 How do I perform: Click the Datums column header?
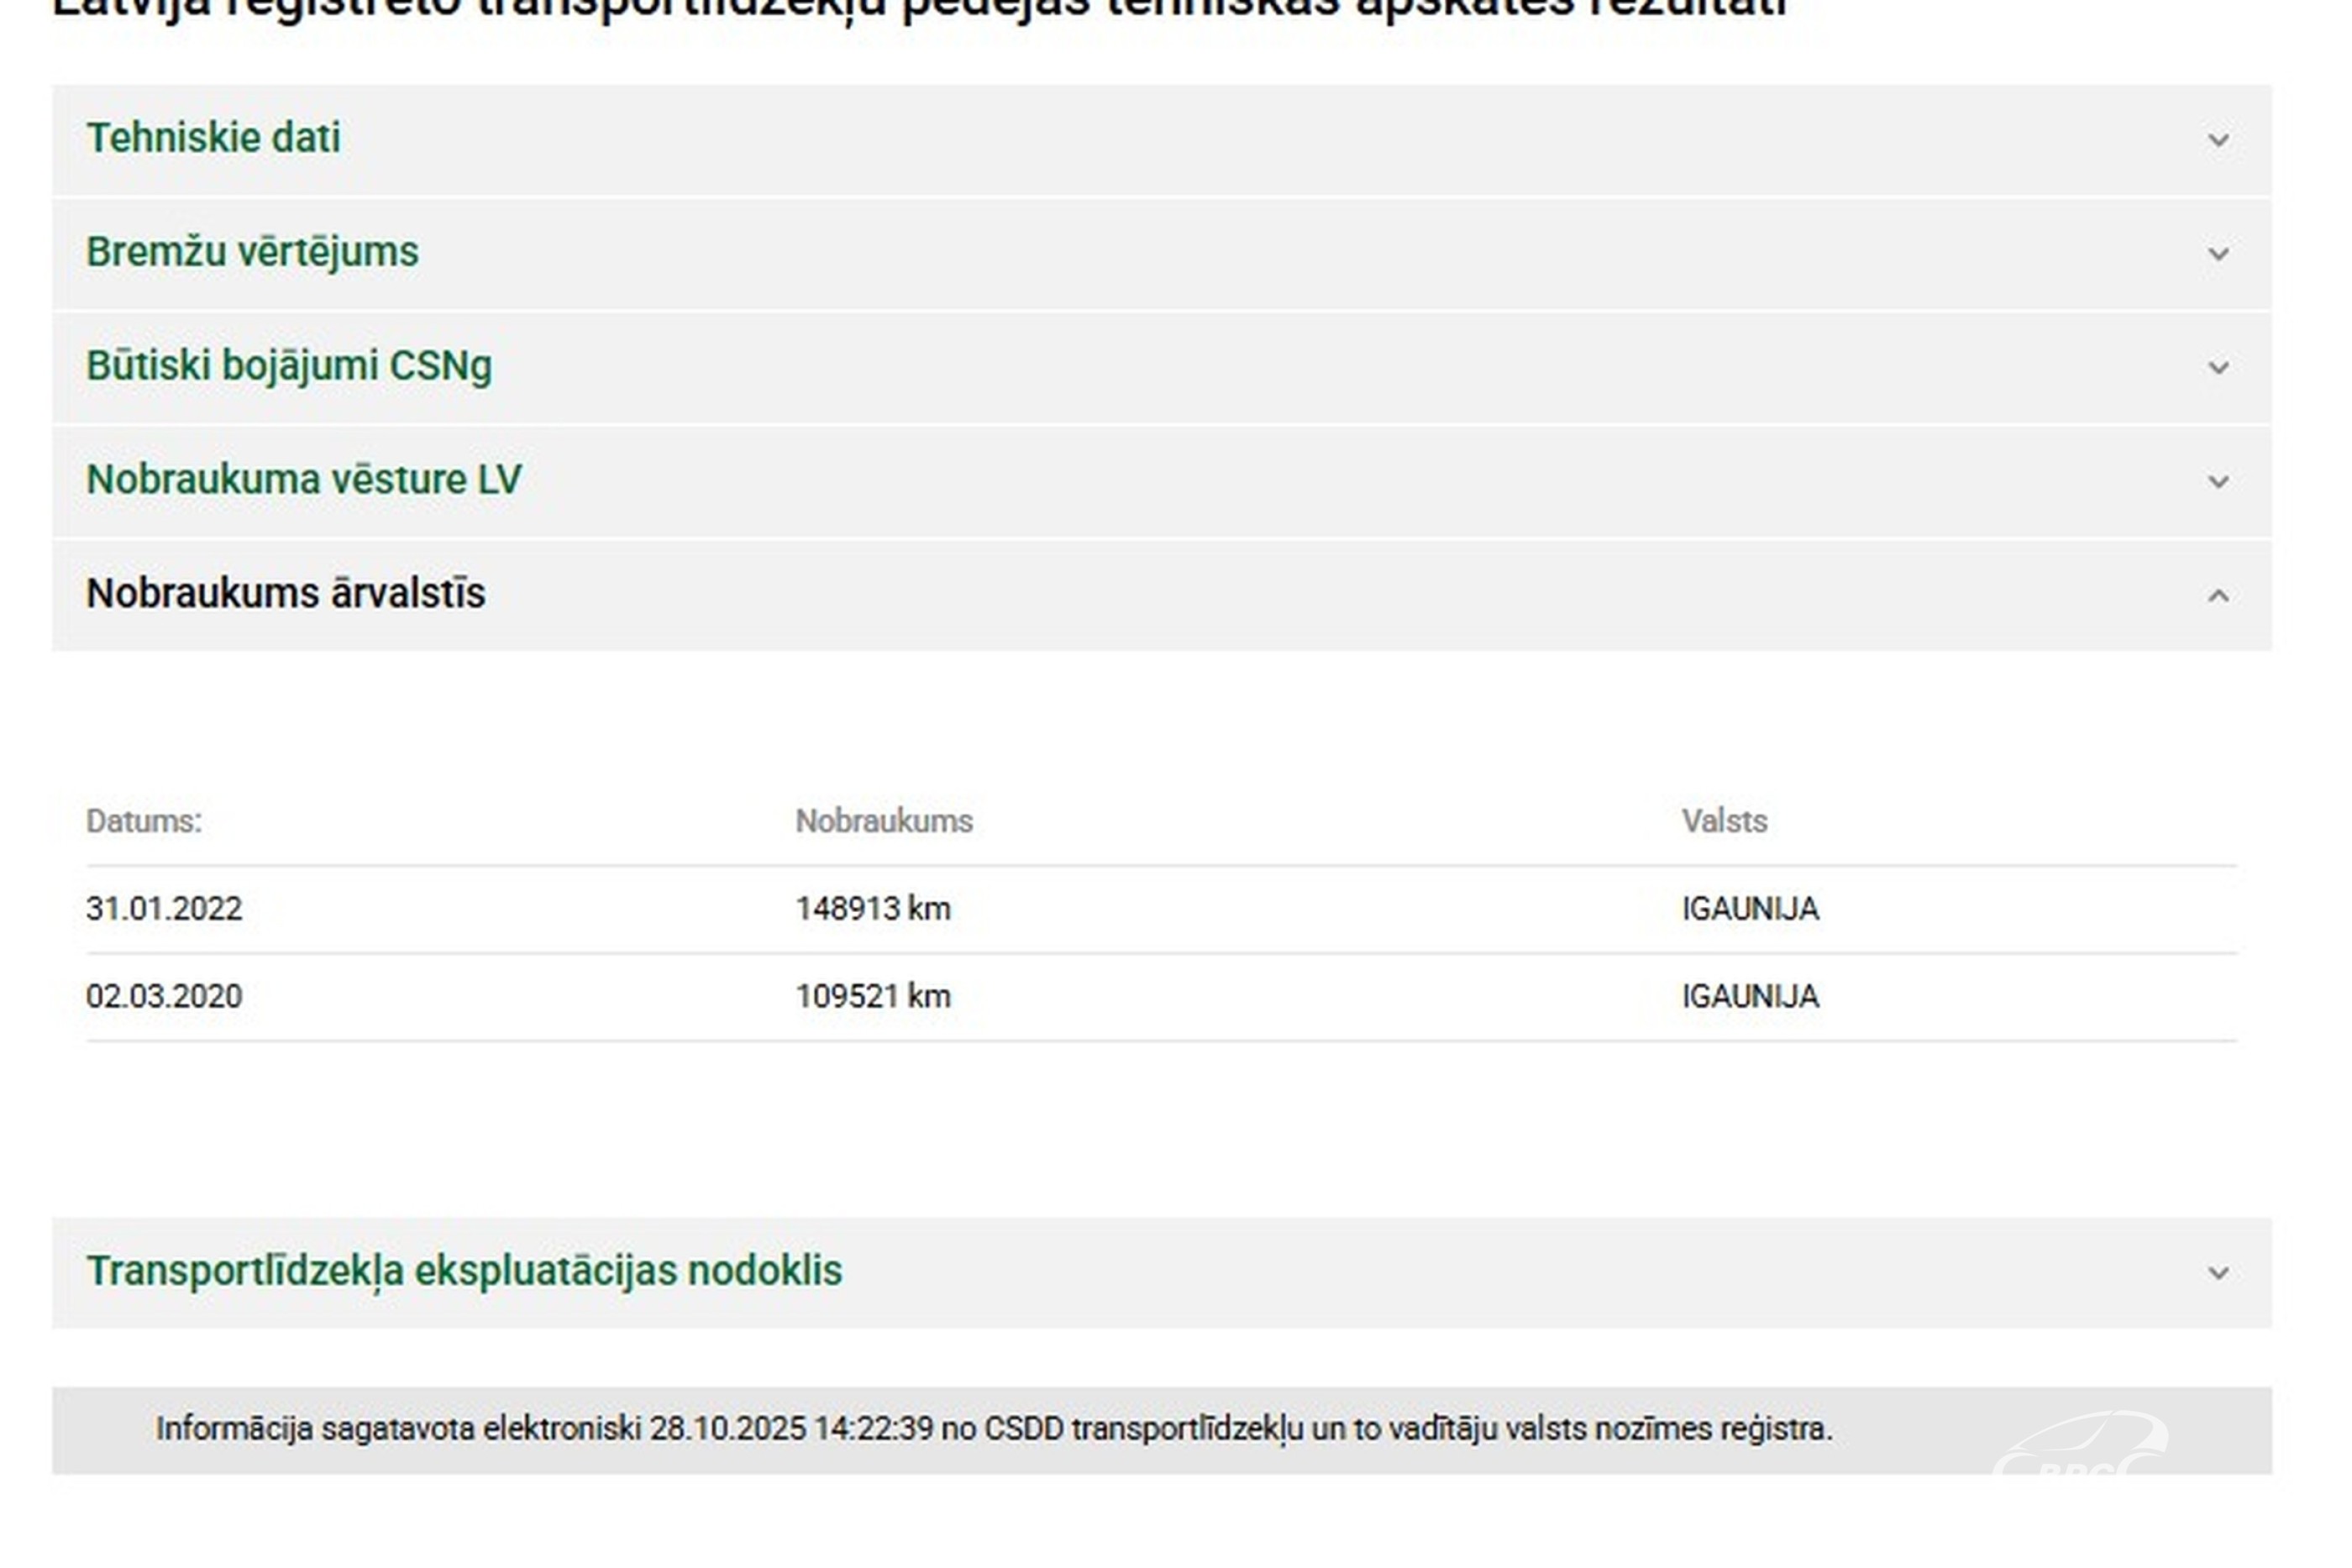[x=144, y=821]
